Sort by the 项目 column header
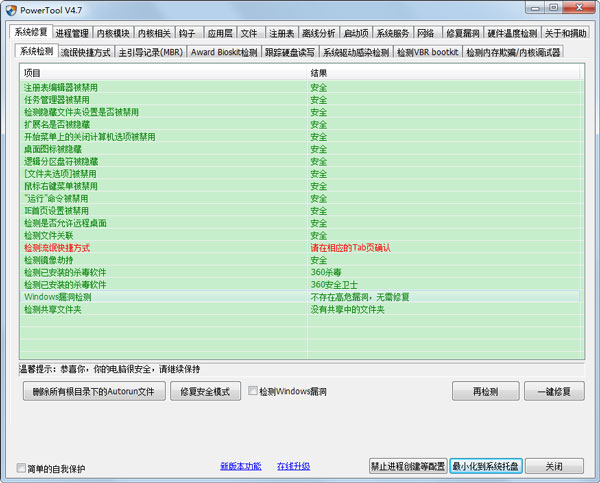The height and width of the screenshot is (483, 600). [x=160, y=73]
